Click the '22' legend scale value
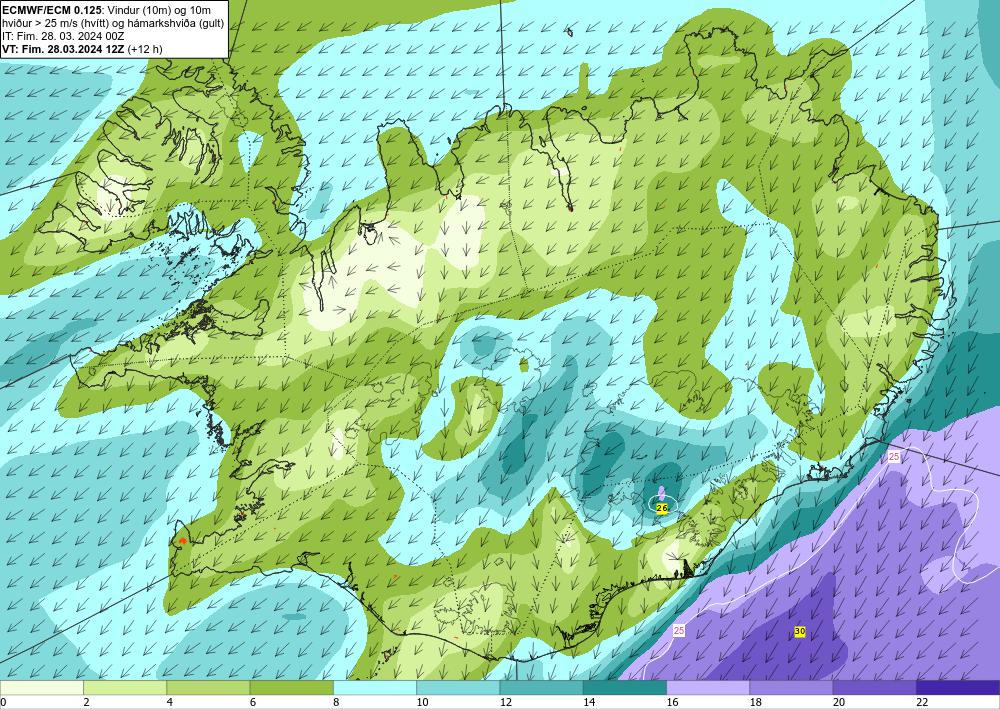1000x709 pixels. pos(923,702)
